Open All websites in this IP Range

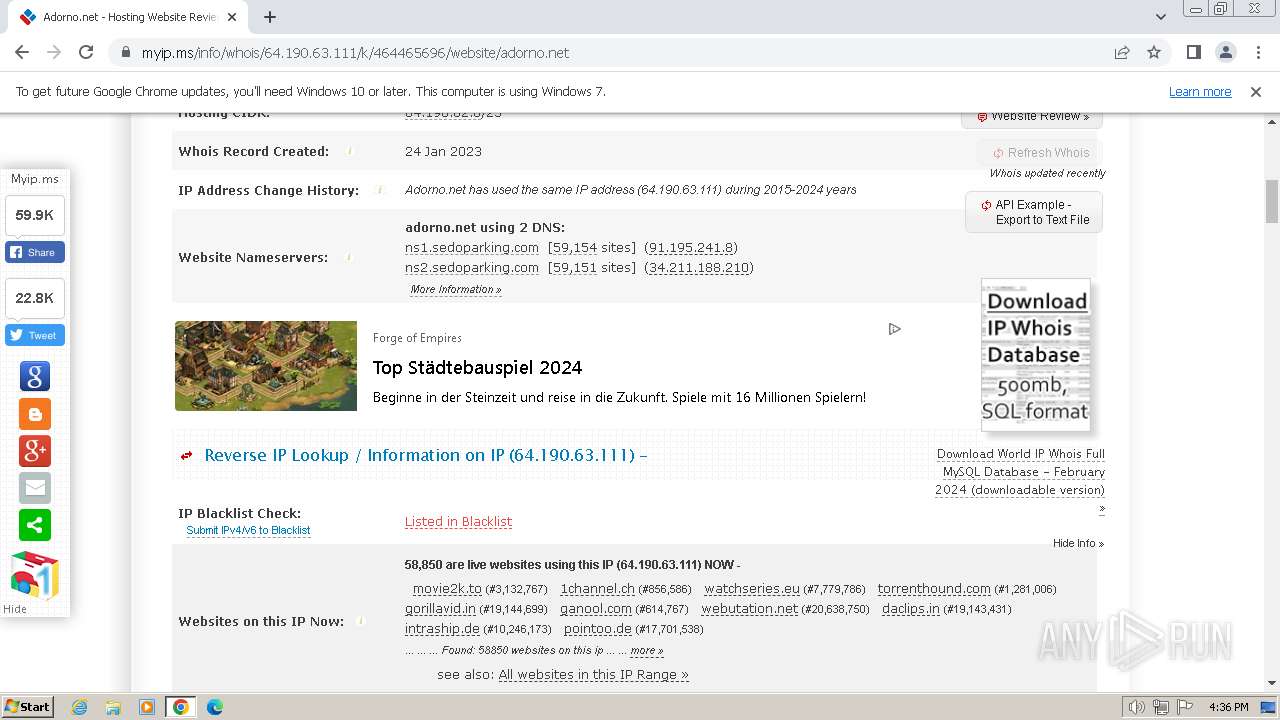click(x=594, y=675)
